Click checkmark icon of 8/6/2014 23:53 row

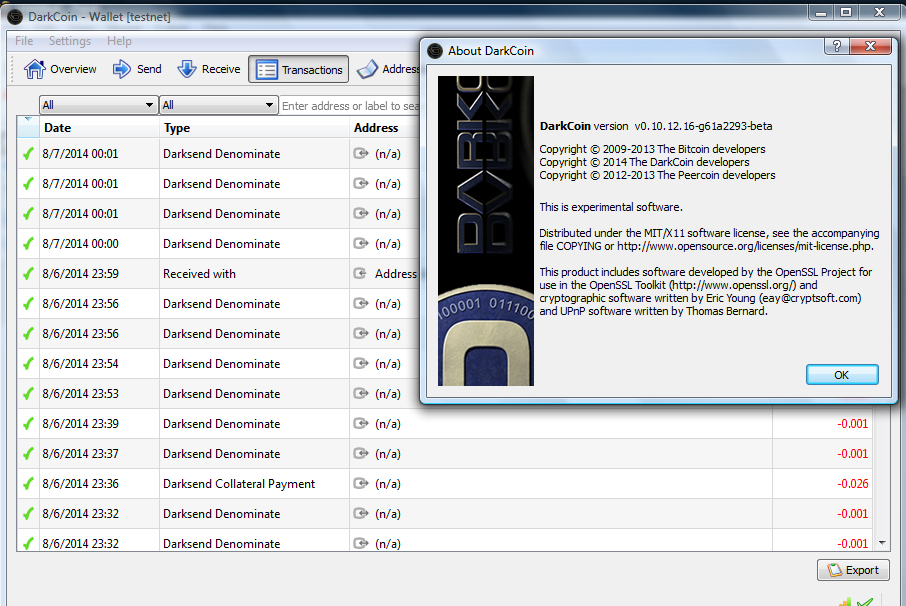click(x=28, y=394)
